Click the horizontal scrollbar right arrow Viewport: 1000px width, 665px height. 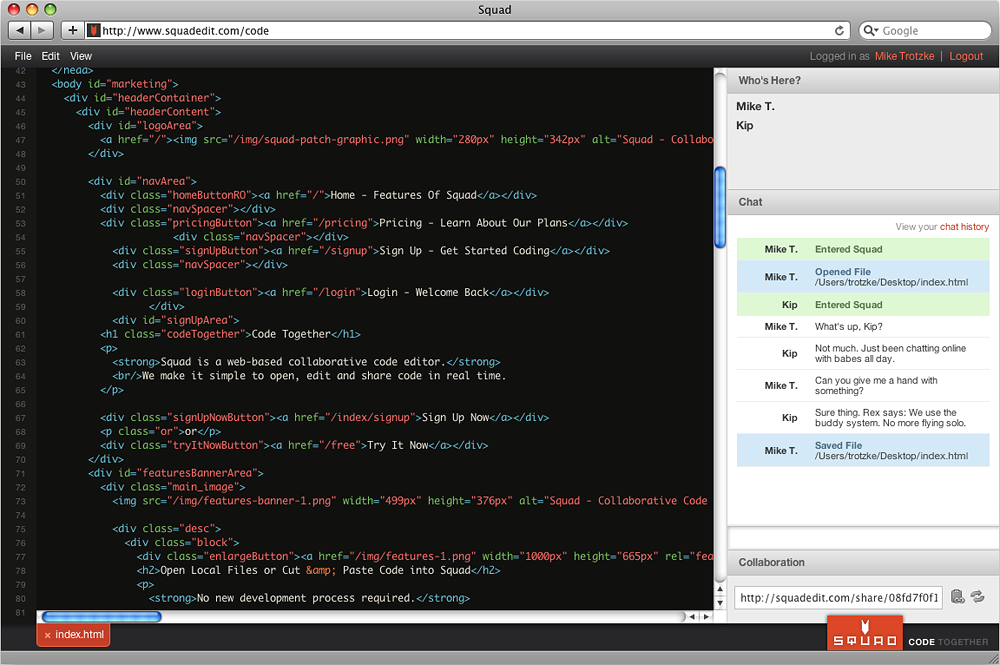coord(706,617)
